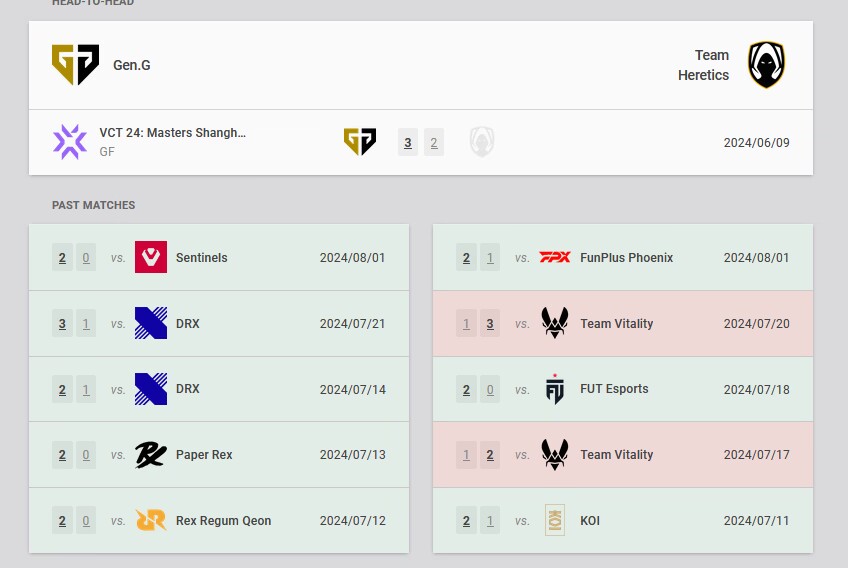Click the Gen.G logo in header
848x568 pixels.
coord(75,64)
